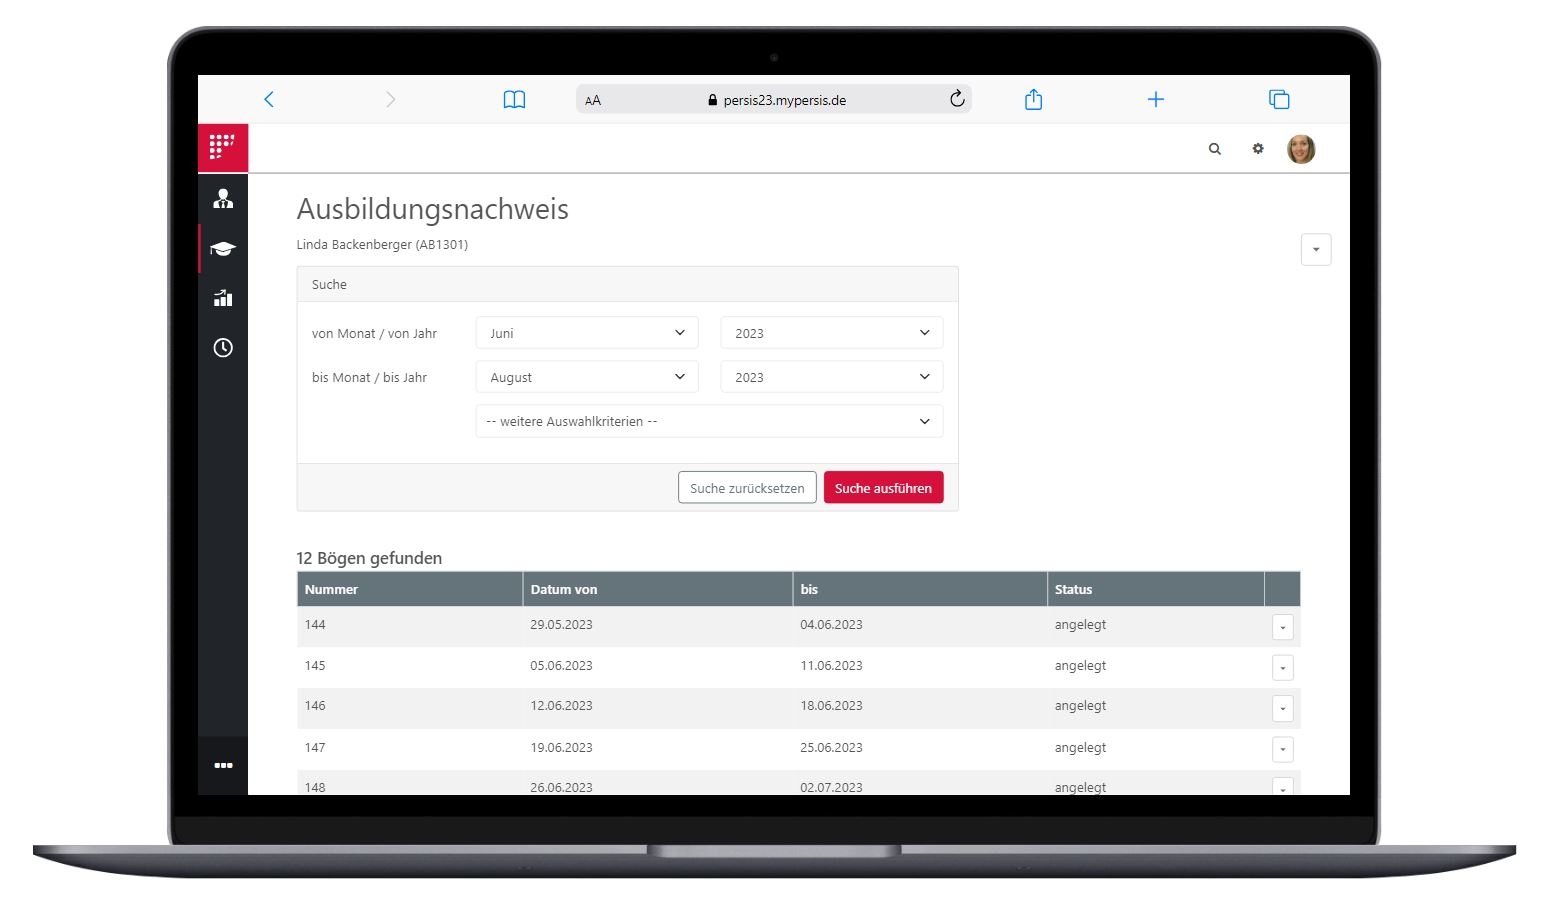
Task: Open the settings gear icon
Action: [x=1258, y=149]
